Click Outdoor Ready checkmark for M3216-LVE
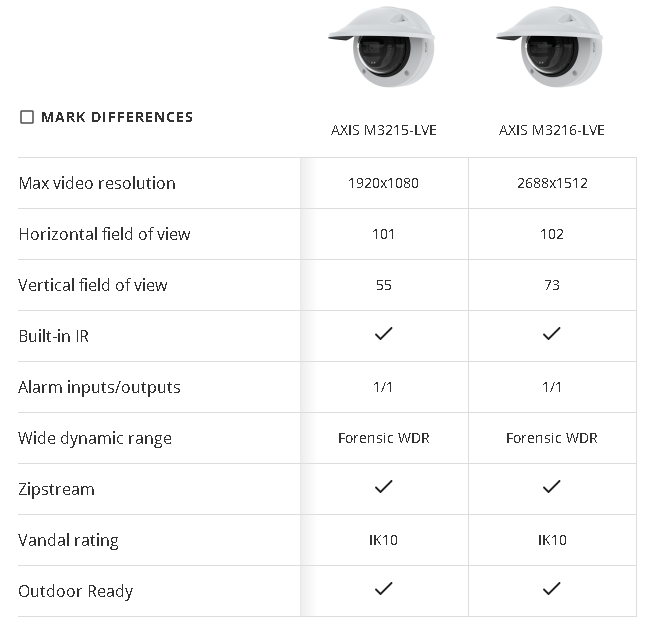This screenshot has width=663, height=632. tap(551, 590)
